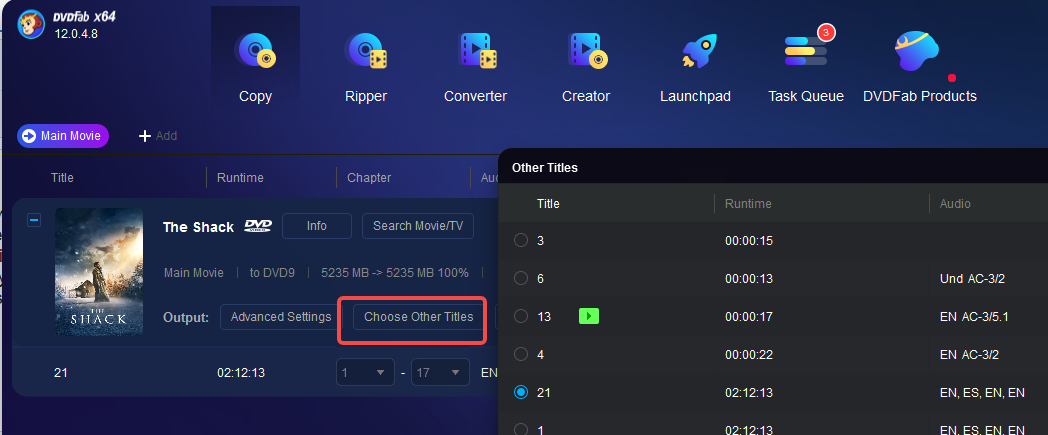Screen dimensions: 1048x435
Task: Click Und AC-3/2 audio of title 6
Action: tap(972, 279)
